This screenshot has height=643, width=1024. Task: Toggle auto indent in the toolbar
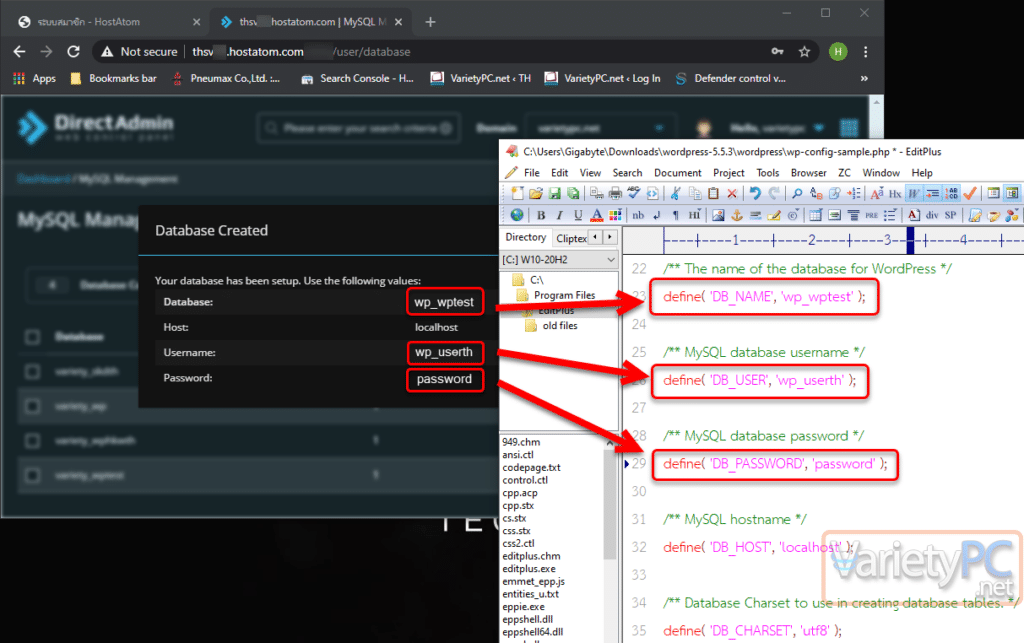(x=933, y=193)
